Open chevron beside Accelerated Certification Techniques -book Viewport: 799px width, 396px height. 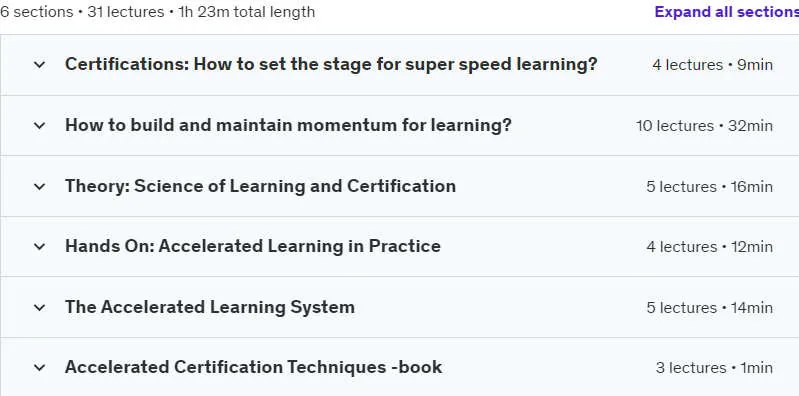coord(39,367)
